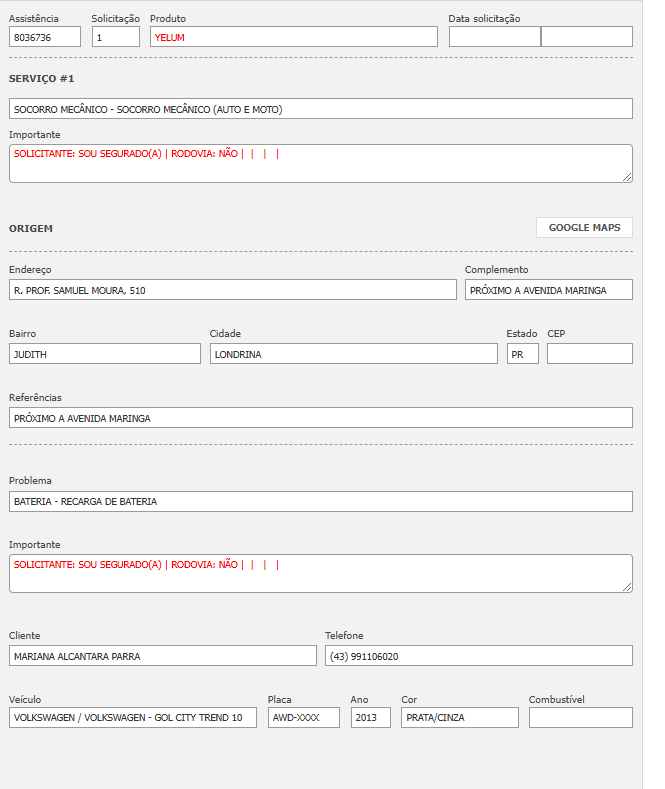Select the Produto field showing YELUM
Screen dimensions: 665x789
293,37
